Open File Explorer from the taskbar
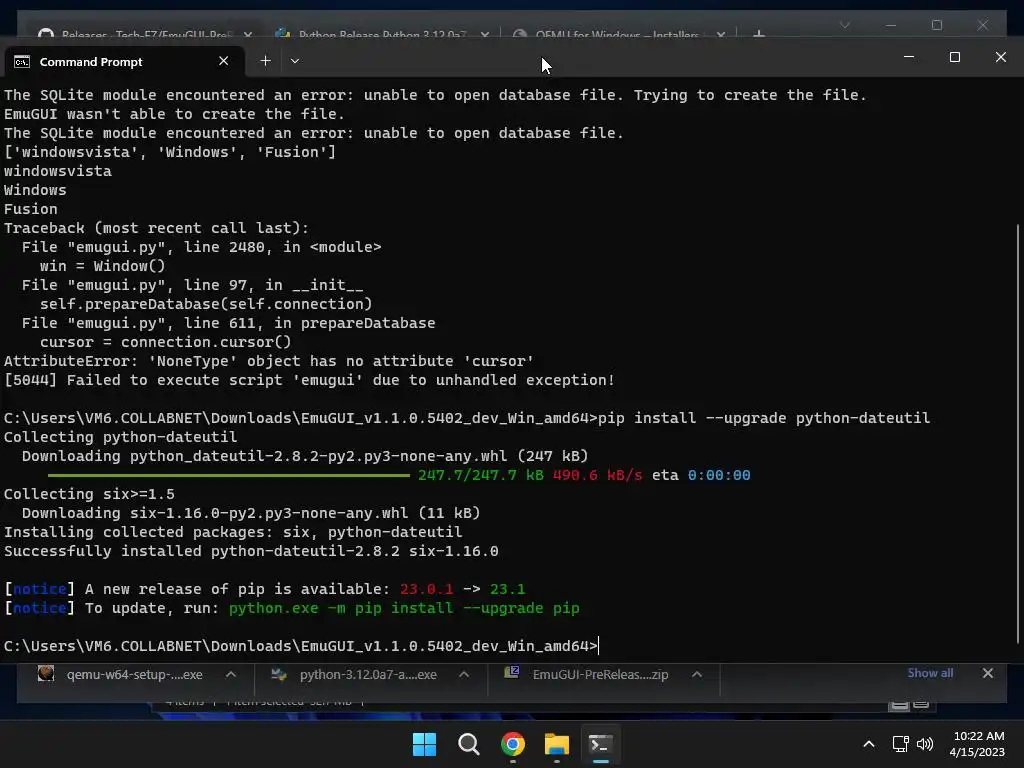 point(556,744)
